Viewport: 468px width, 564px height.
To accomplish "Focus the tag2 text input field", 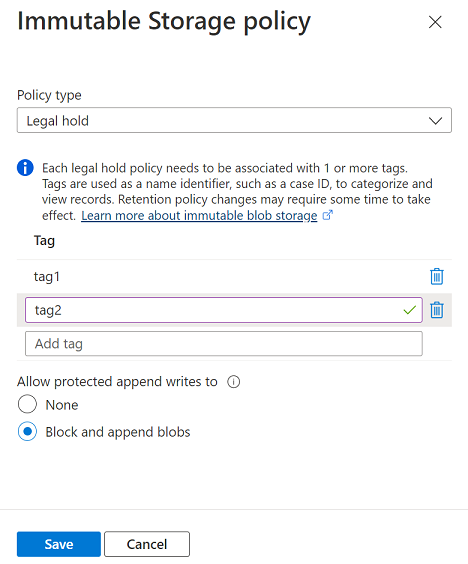I will click(224, 310).
